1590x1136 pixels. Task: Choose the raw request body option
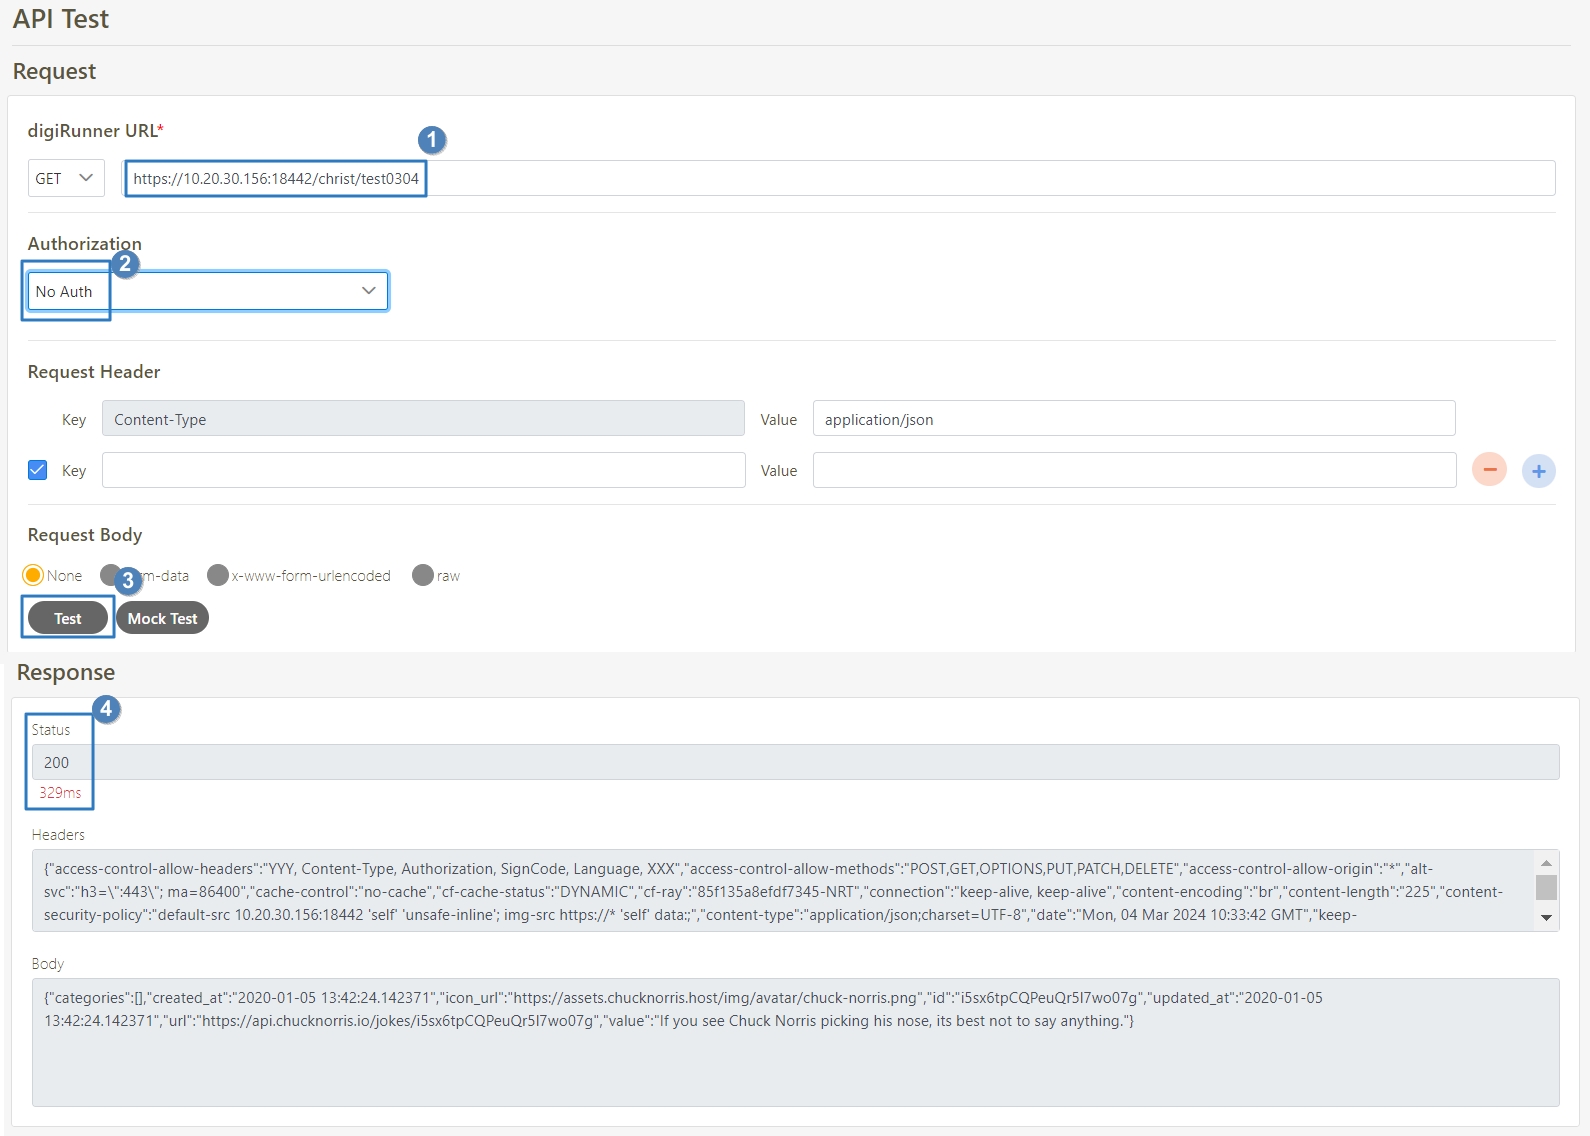point(423,575)
